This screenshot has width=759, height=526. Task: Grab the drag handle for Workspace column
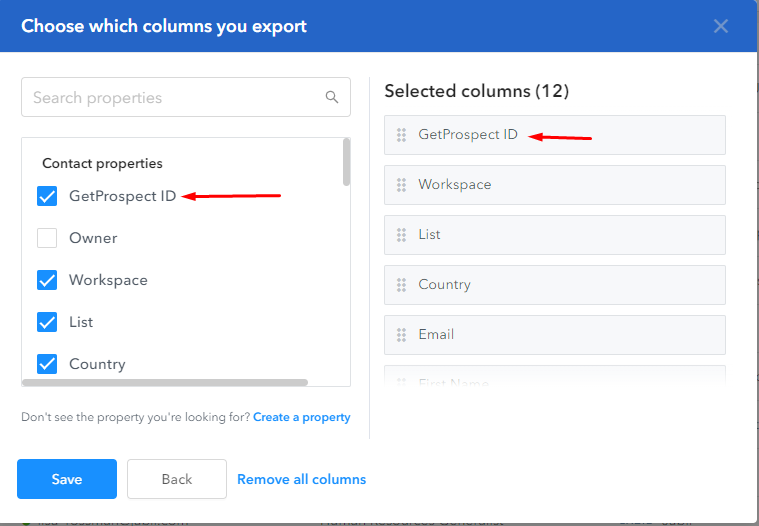[x=401, y=185]
